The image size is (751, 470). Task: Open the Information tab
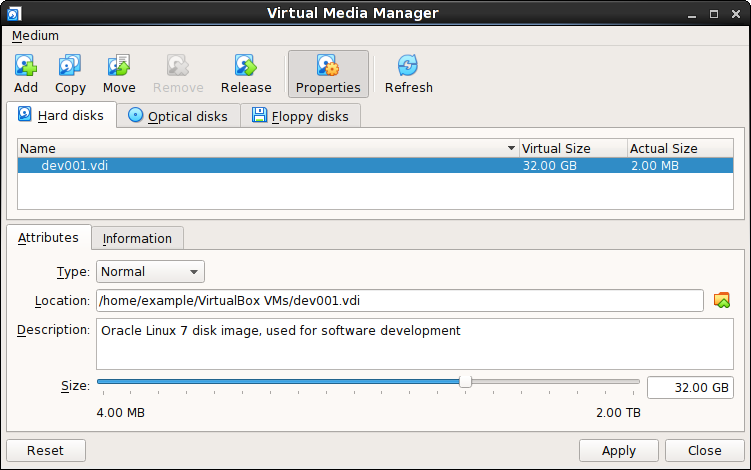point(137,238)
